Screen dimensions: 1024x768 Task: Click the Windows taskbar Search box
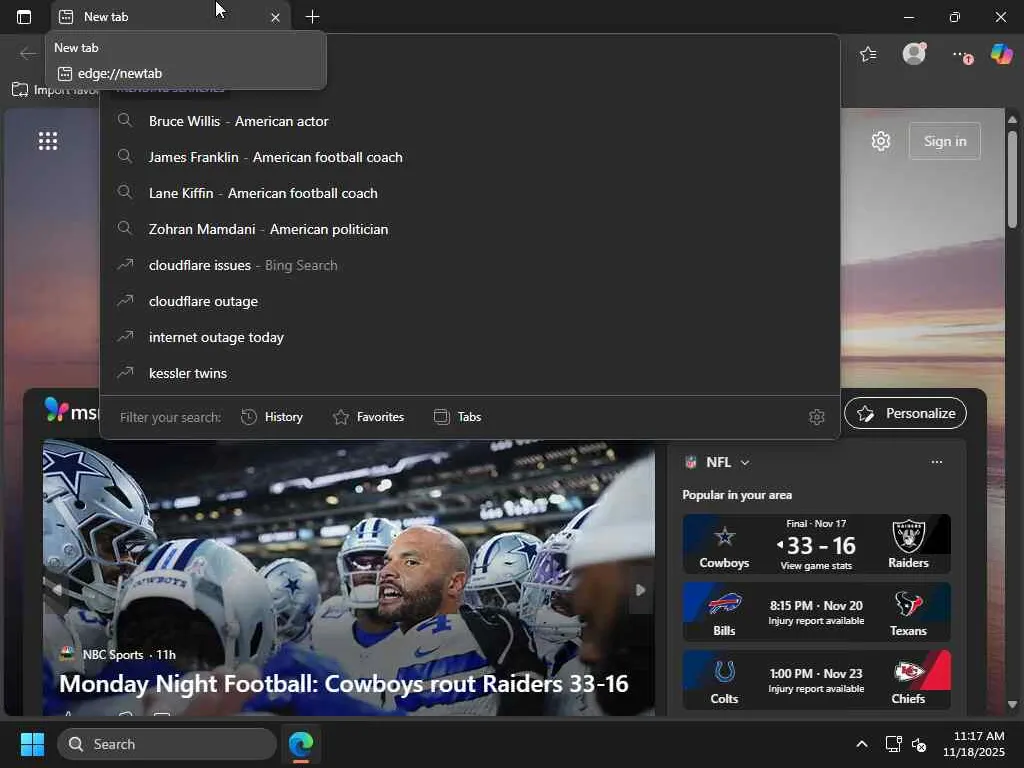coord(167,744)
